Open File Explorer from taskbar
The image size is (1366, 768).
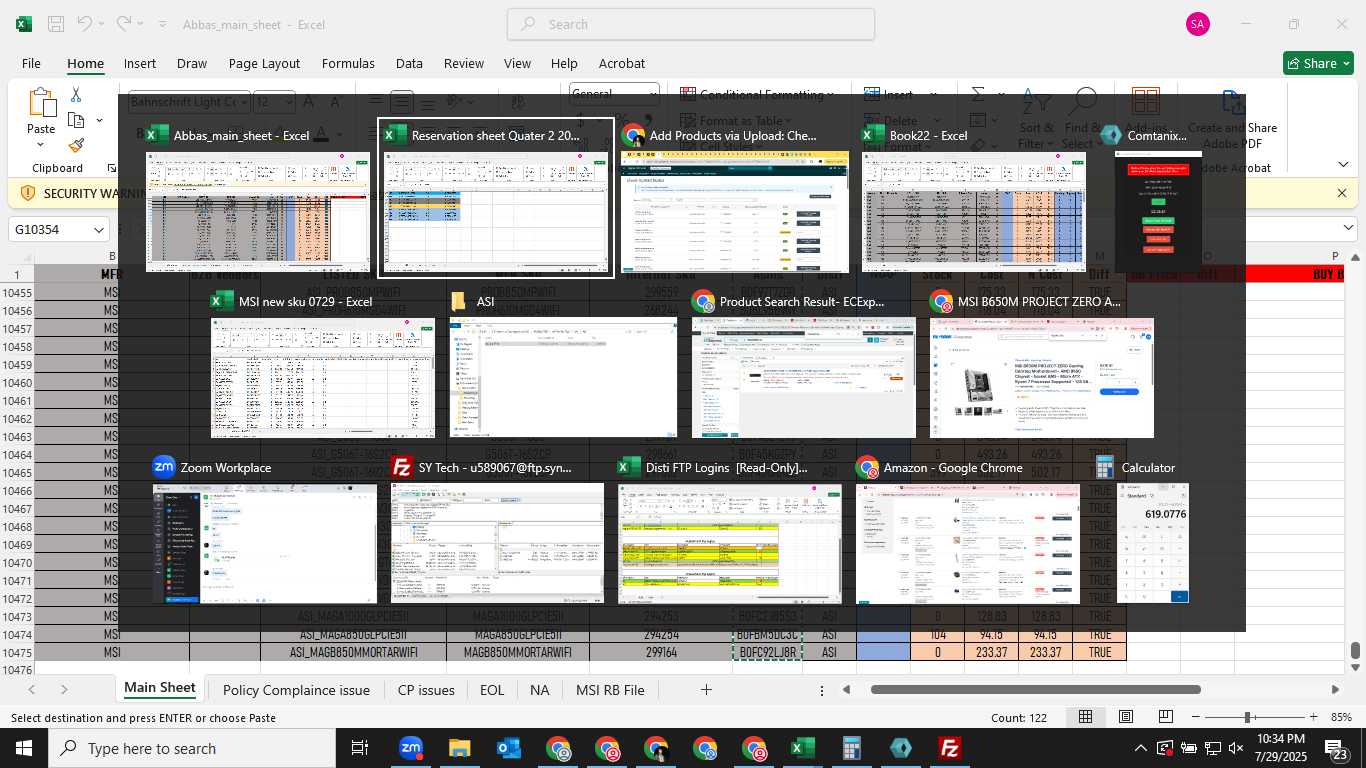point(459,748)
